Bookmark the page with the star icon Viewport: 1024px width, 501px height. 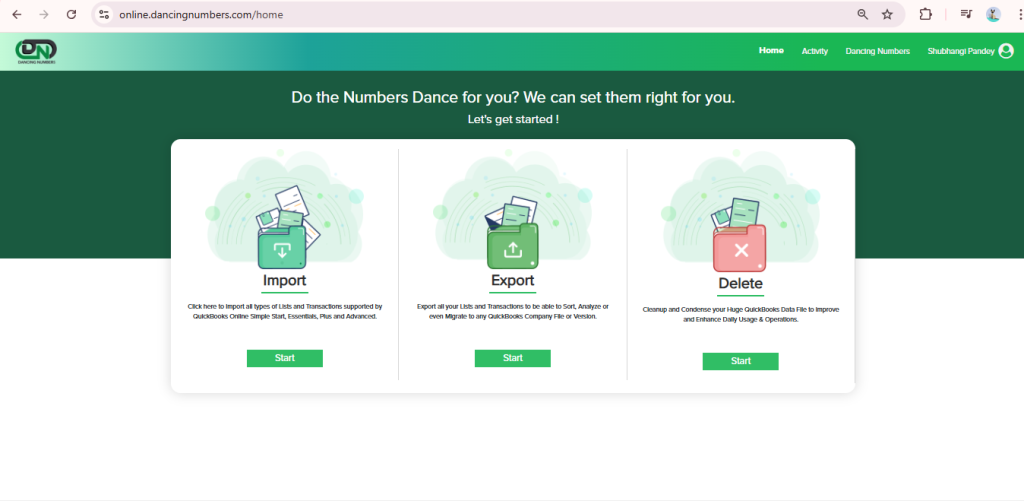click(887, 14)
